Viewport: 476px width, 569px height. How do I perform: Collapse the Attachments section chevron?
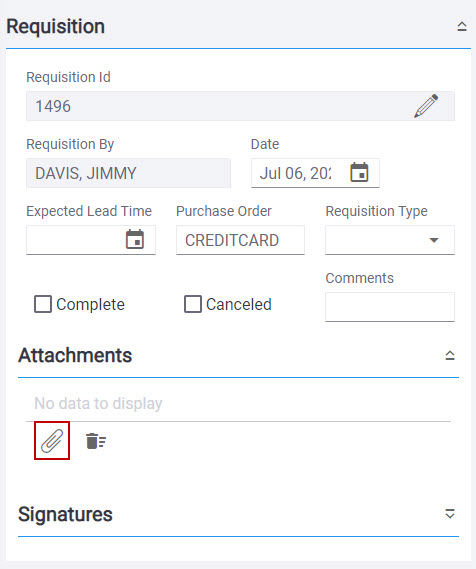(x=450, y=355)
